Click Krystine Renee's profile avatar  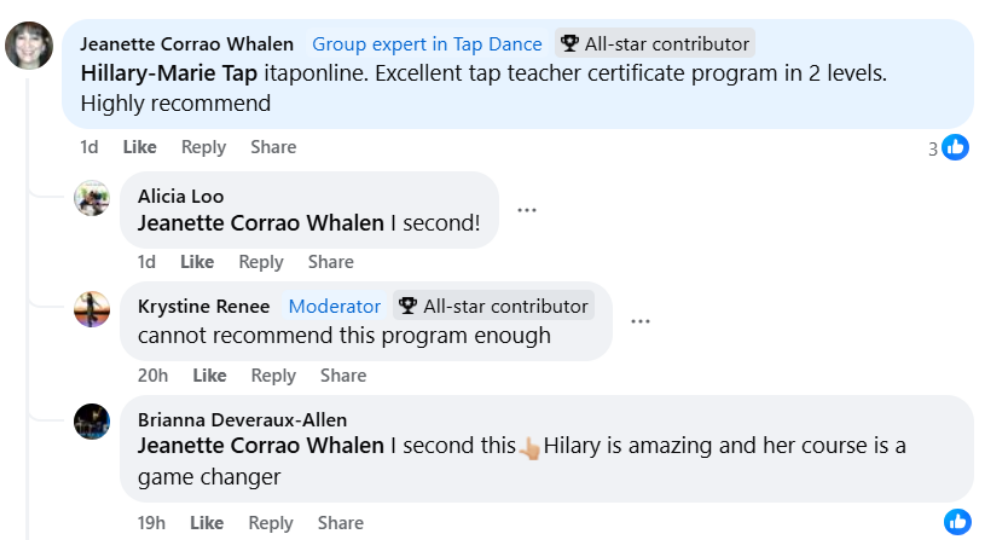coord(92,308)
